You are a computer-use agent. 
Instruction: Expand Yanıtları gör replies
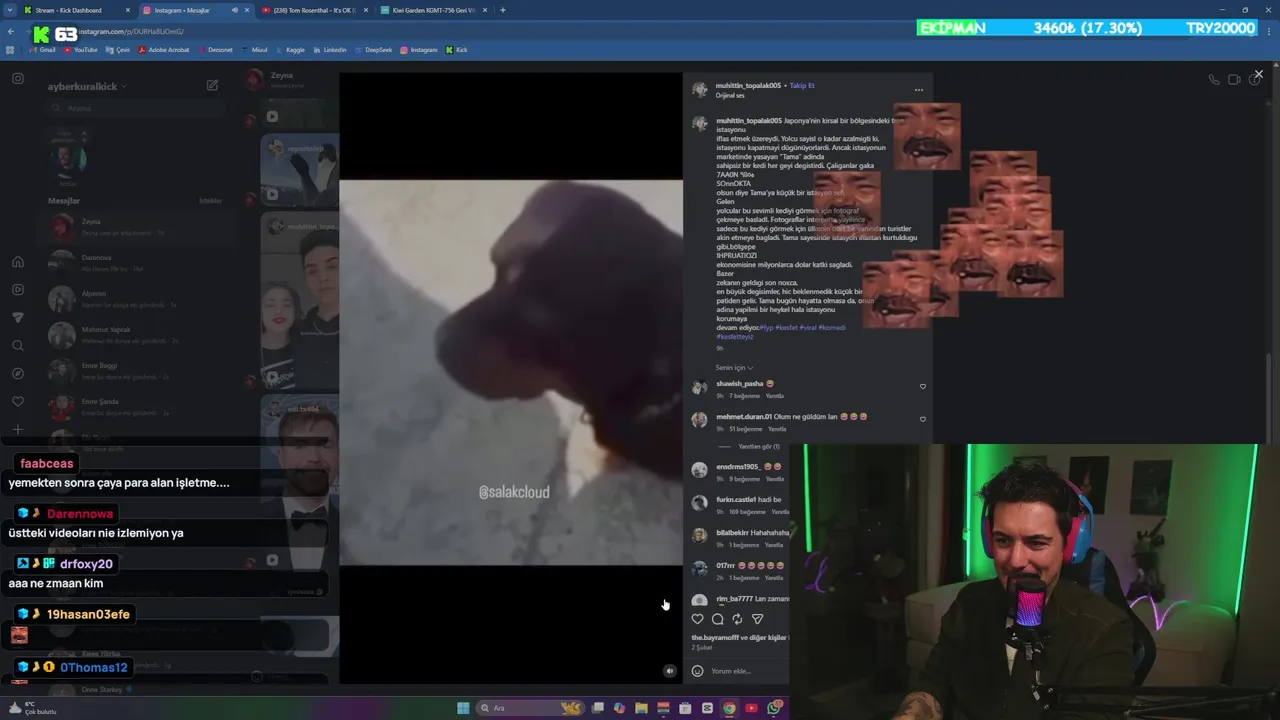[758, 447]
